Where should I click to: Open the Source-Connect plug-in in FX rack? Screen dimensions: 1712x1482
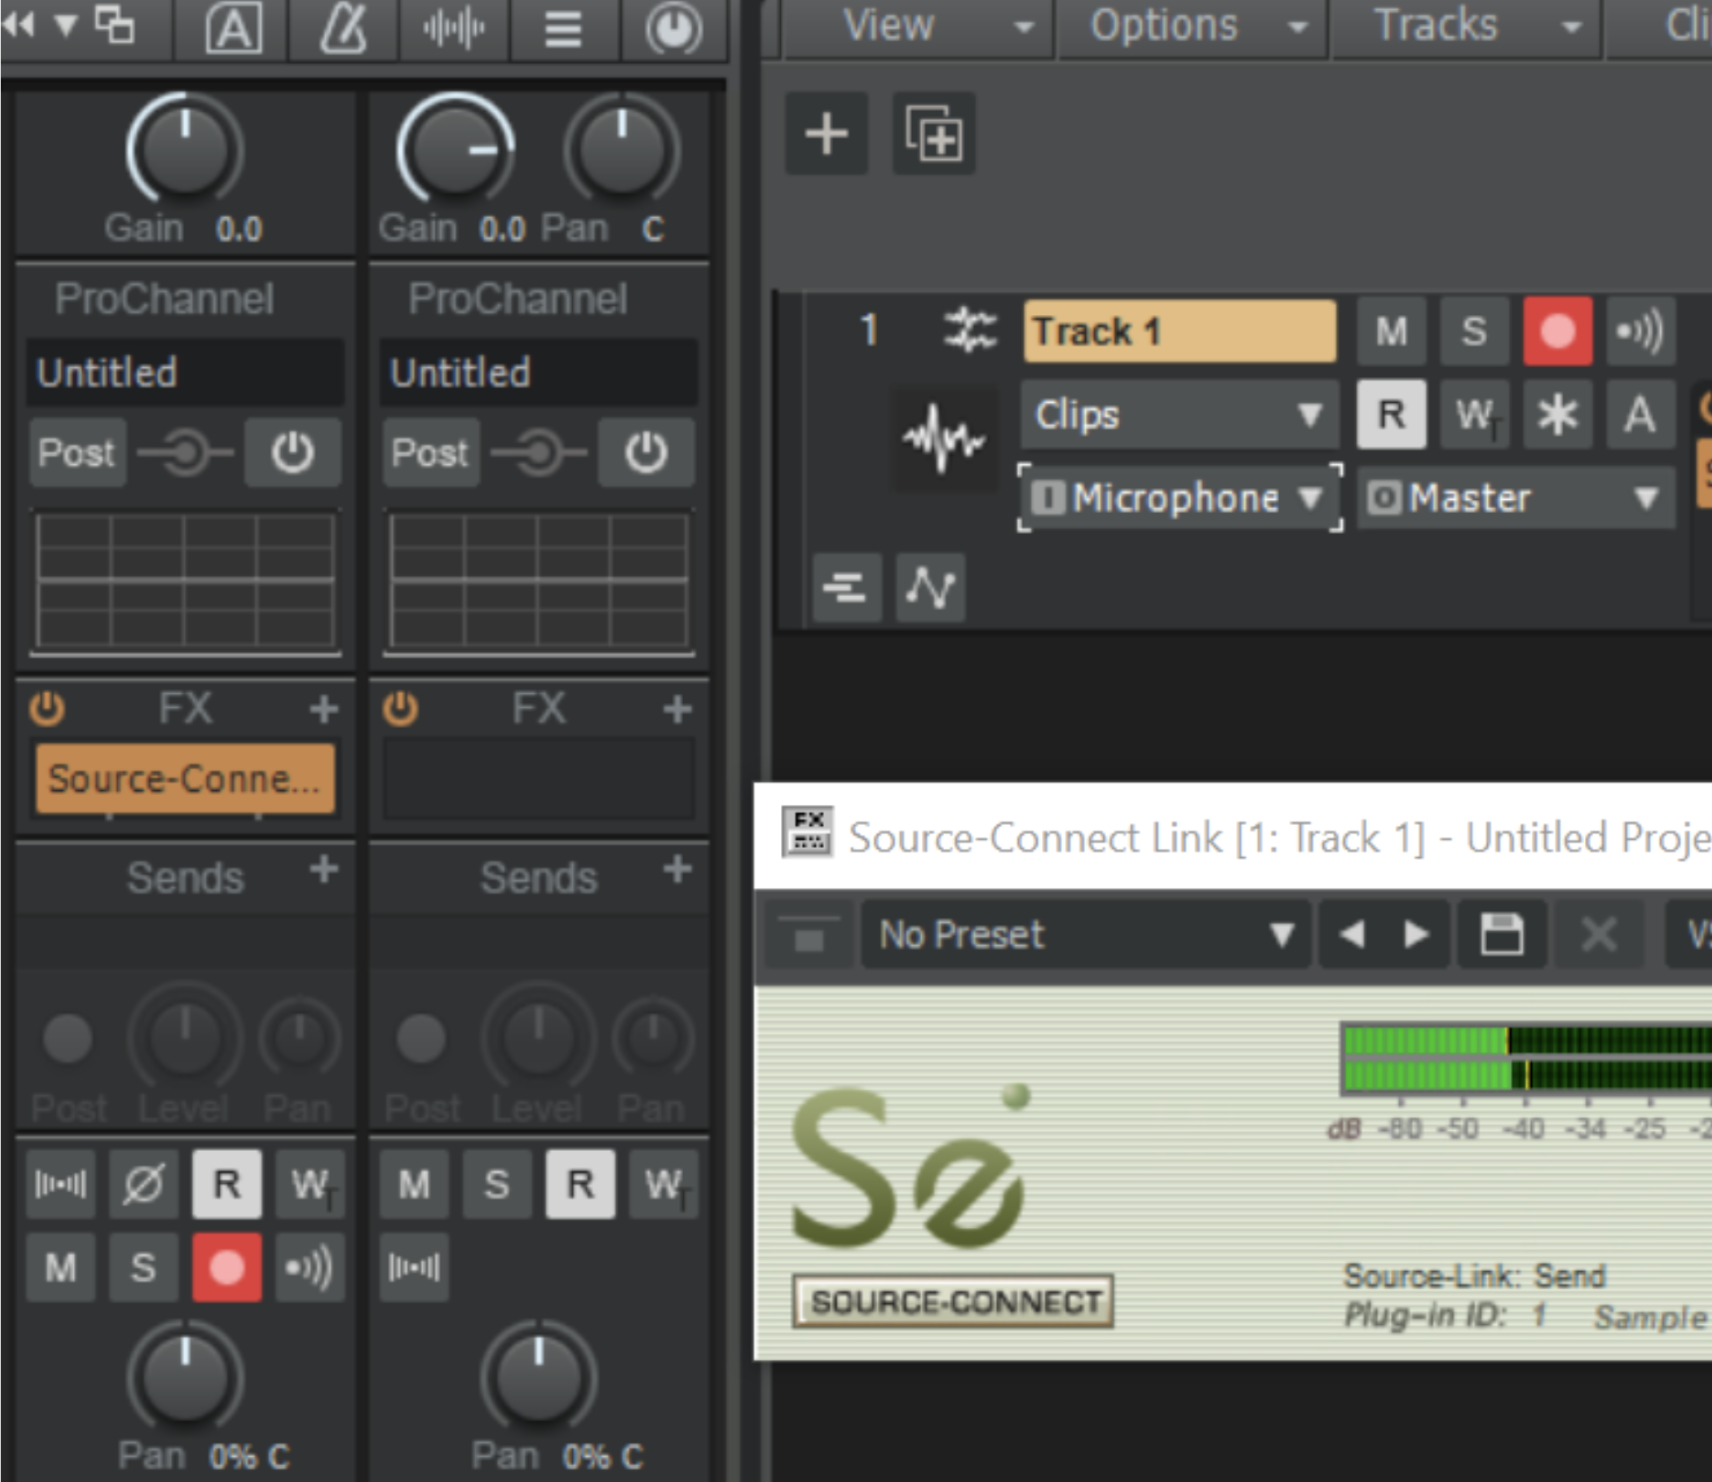click(185, 778)
